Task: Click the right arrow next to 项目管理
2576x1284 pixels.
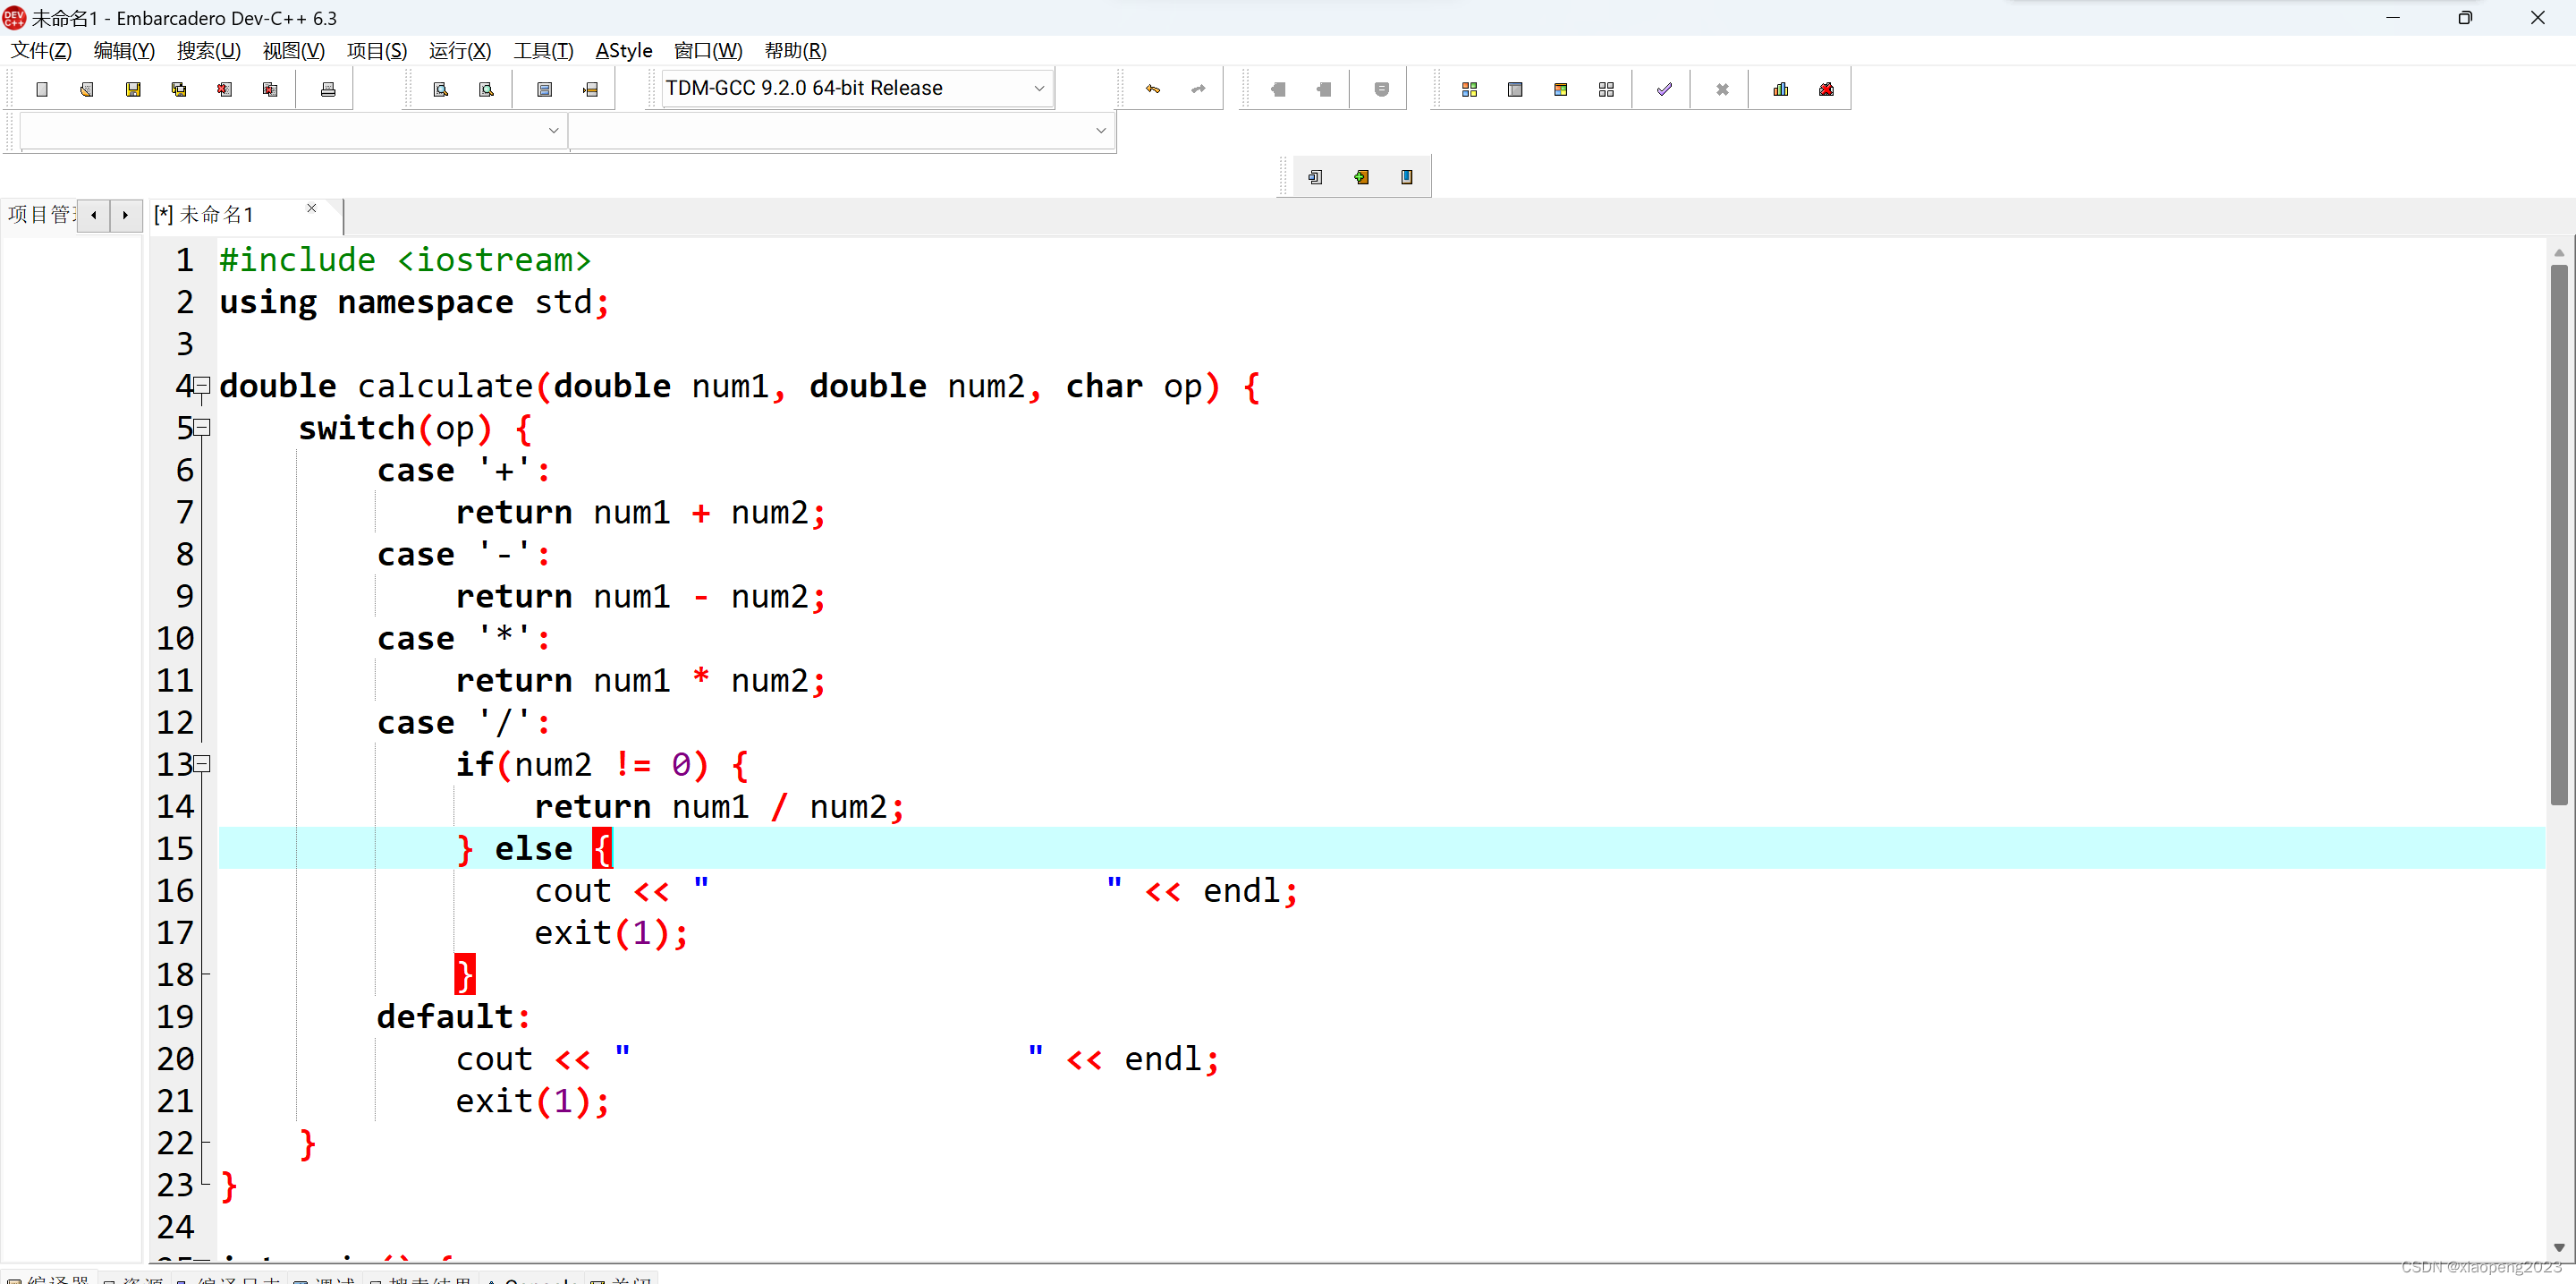Action: 125,214
